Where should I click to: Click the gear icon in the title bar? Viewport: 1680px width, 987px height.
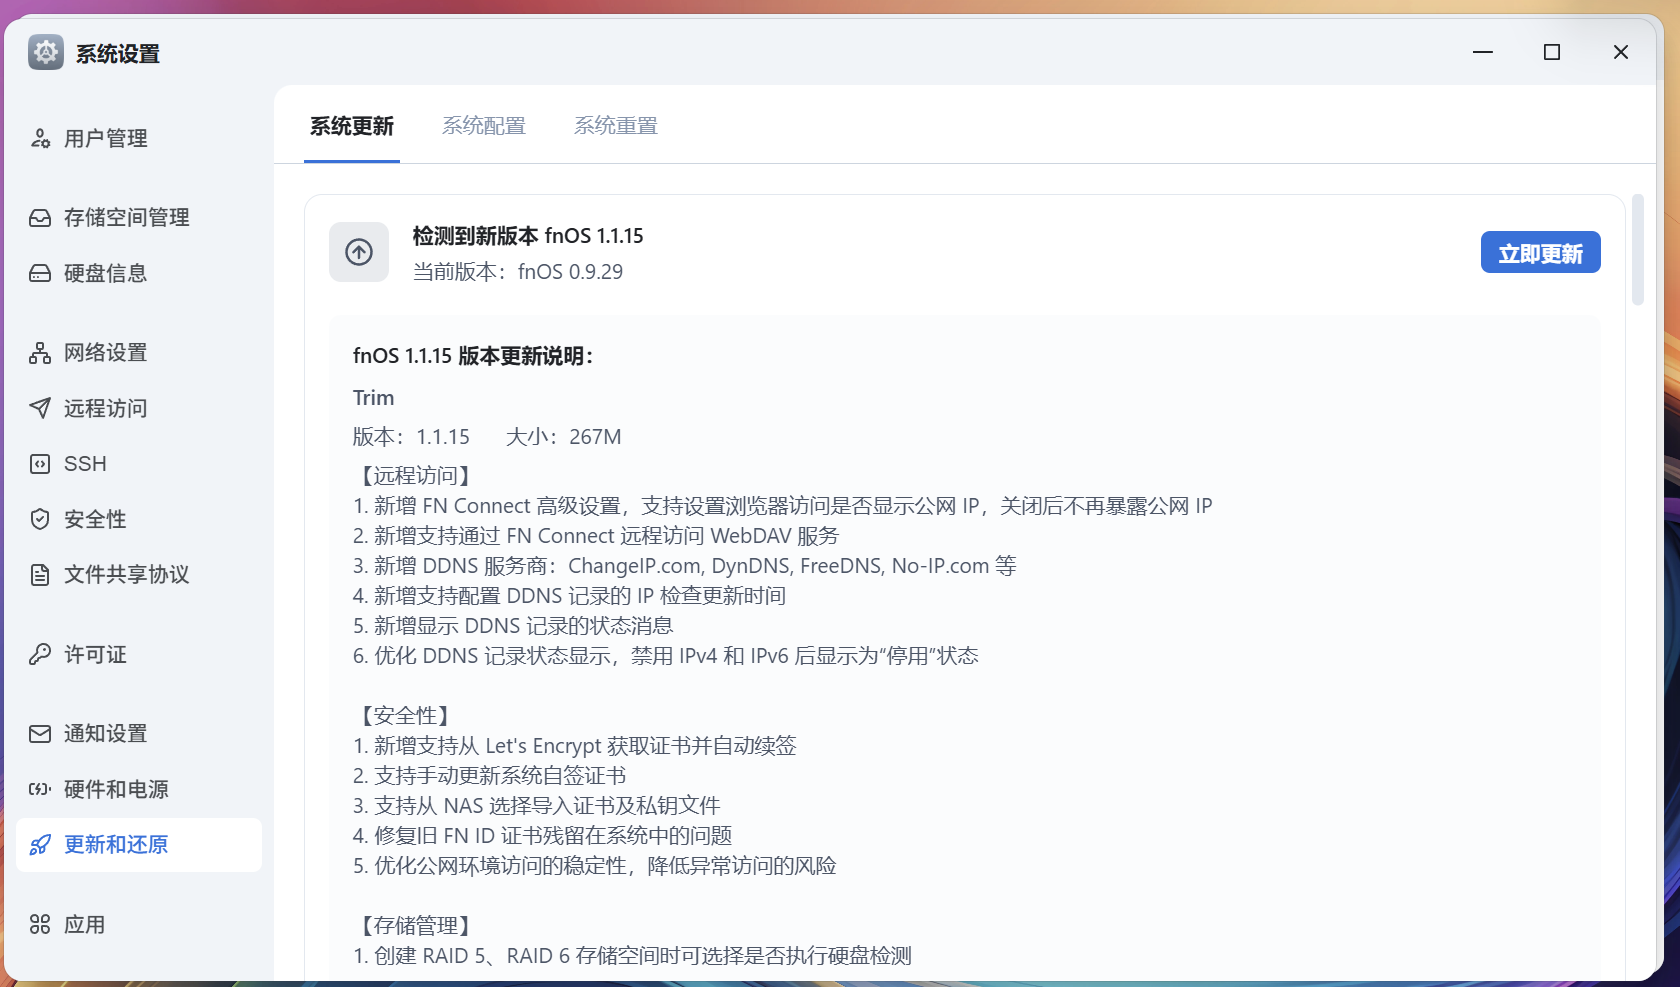click(44, 51)
